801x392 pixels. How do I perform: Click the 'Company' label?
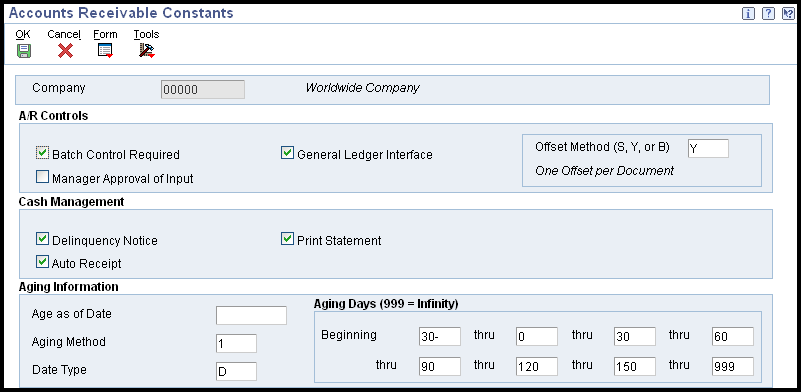[59, 88]
